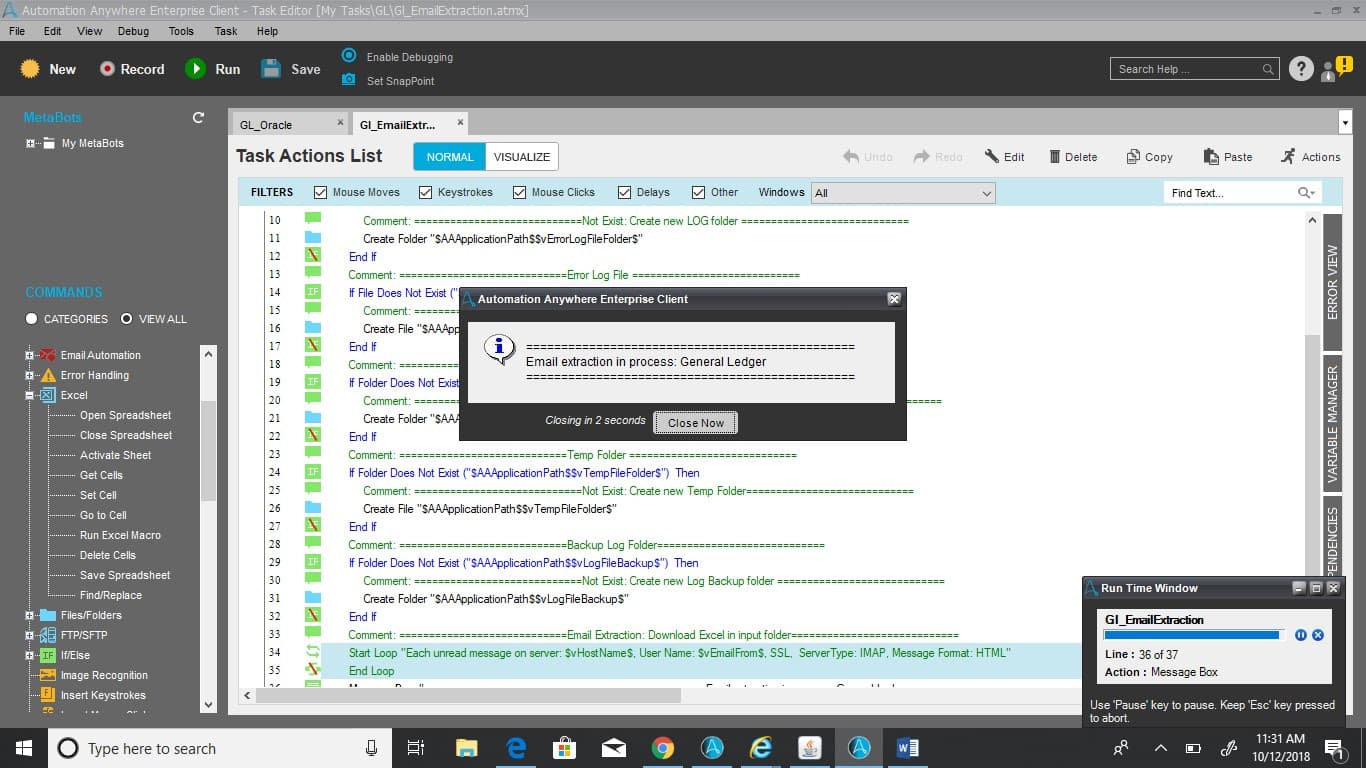The width and height of the screenshot is (1366, 768).
Task: Collapse the Excel commands group
Action: pyautogui.click(x=30, y=395)
